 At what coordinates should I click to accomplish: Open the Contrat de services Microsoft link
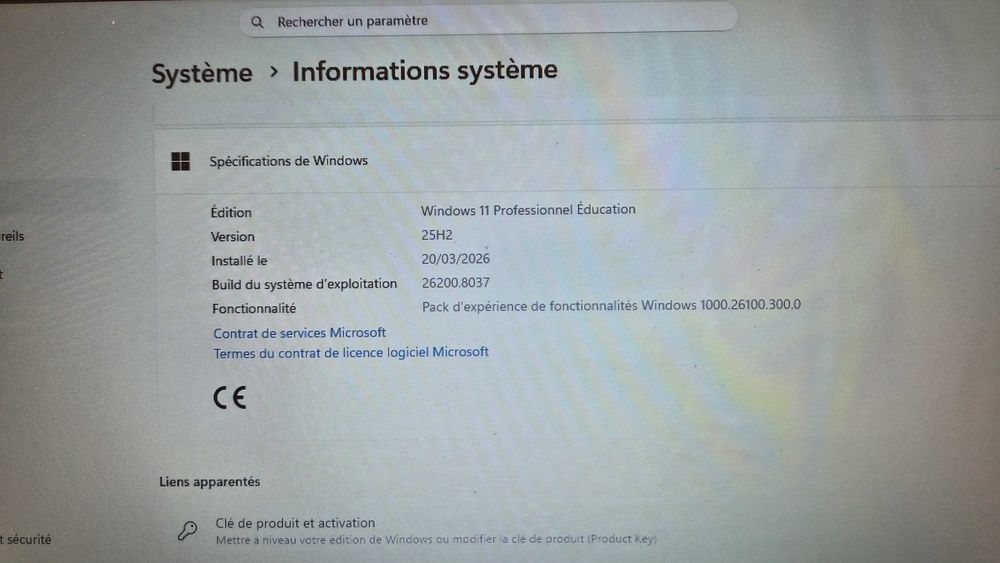pyautogui.click(x=299, y=333)
